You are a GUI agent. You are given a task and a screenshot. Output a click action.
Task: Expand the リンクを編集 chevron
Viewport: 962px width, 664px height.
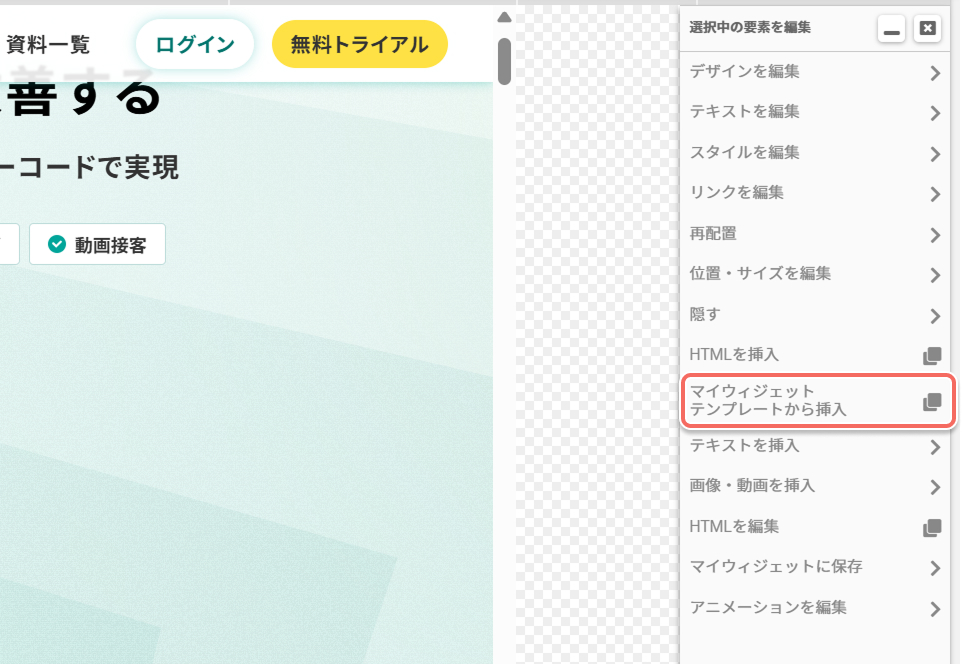pos(935,194)
